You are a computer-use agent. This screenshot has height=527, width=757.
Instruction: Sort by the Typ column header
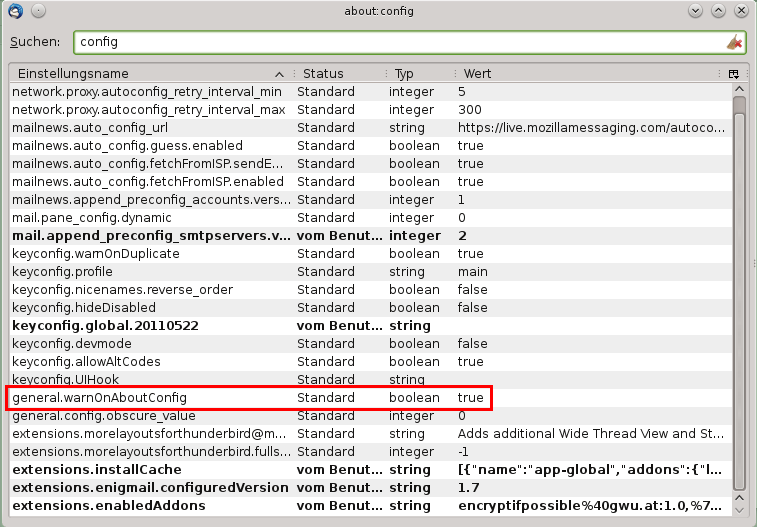[418, 74]
